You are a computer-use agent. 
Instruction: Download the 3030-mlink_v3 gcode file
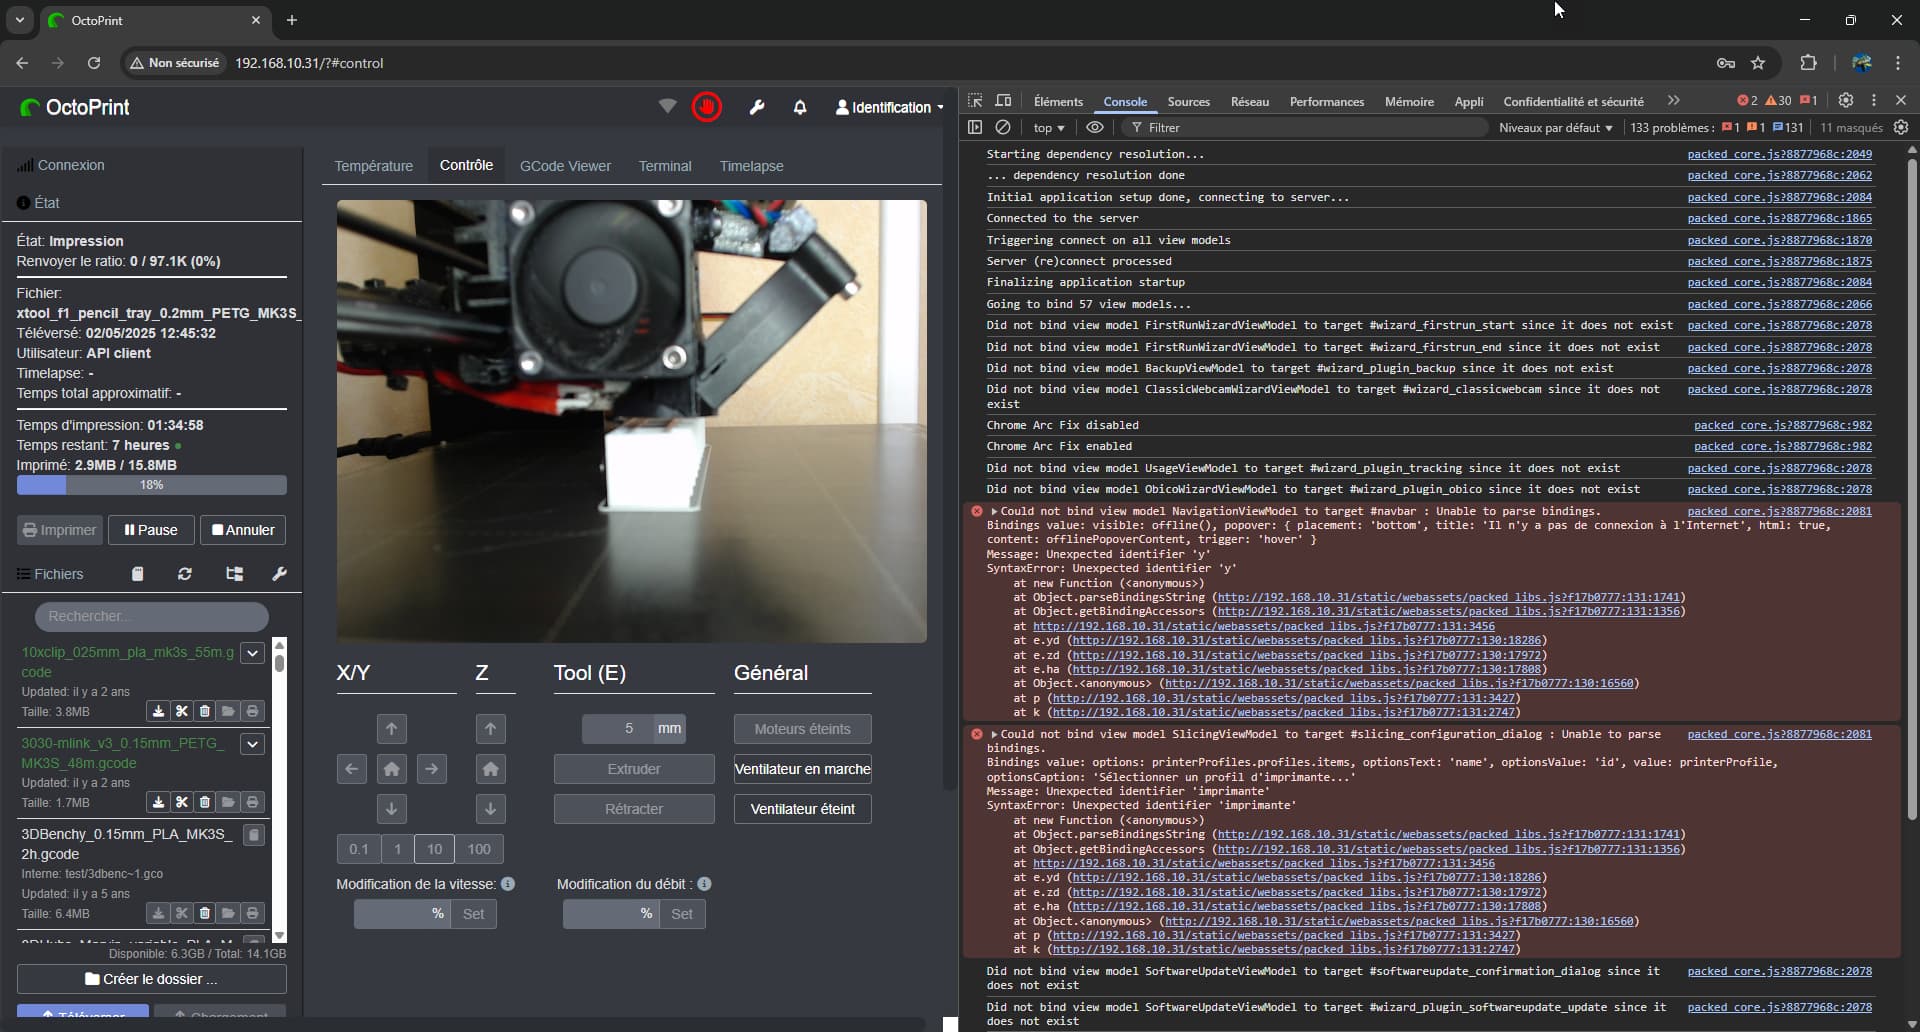pos(158,802)
